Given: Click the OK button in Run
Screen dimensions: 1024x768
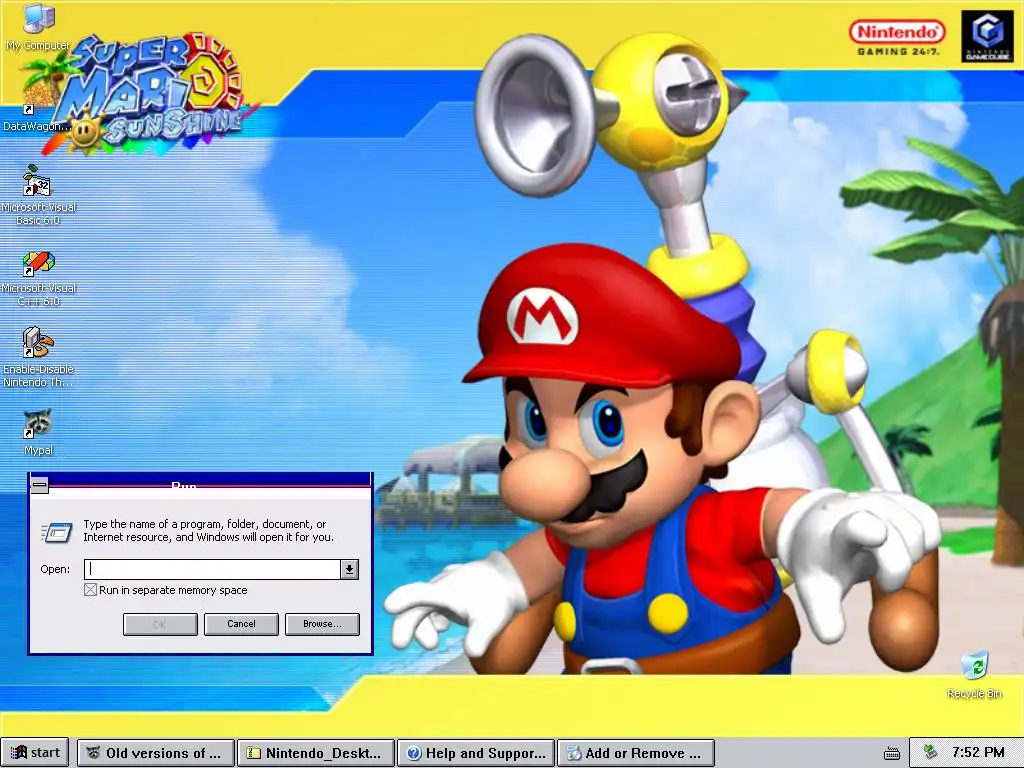Looking at the screenshot, I should click(160, 624).
